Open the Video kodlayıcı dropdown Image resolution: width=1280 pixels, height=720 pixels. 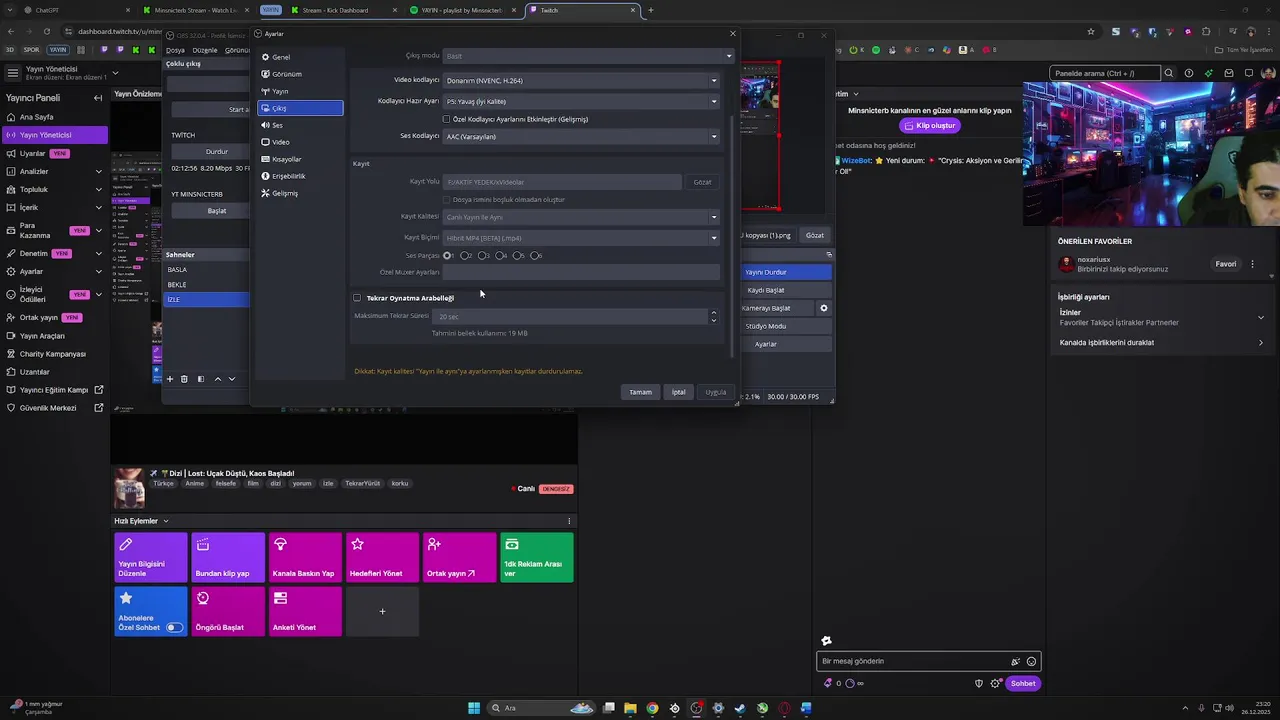pyautogui.click(x=581, y=80)
